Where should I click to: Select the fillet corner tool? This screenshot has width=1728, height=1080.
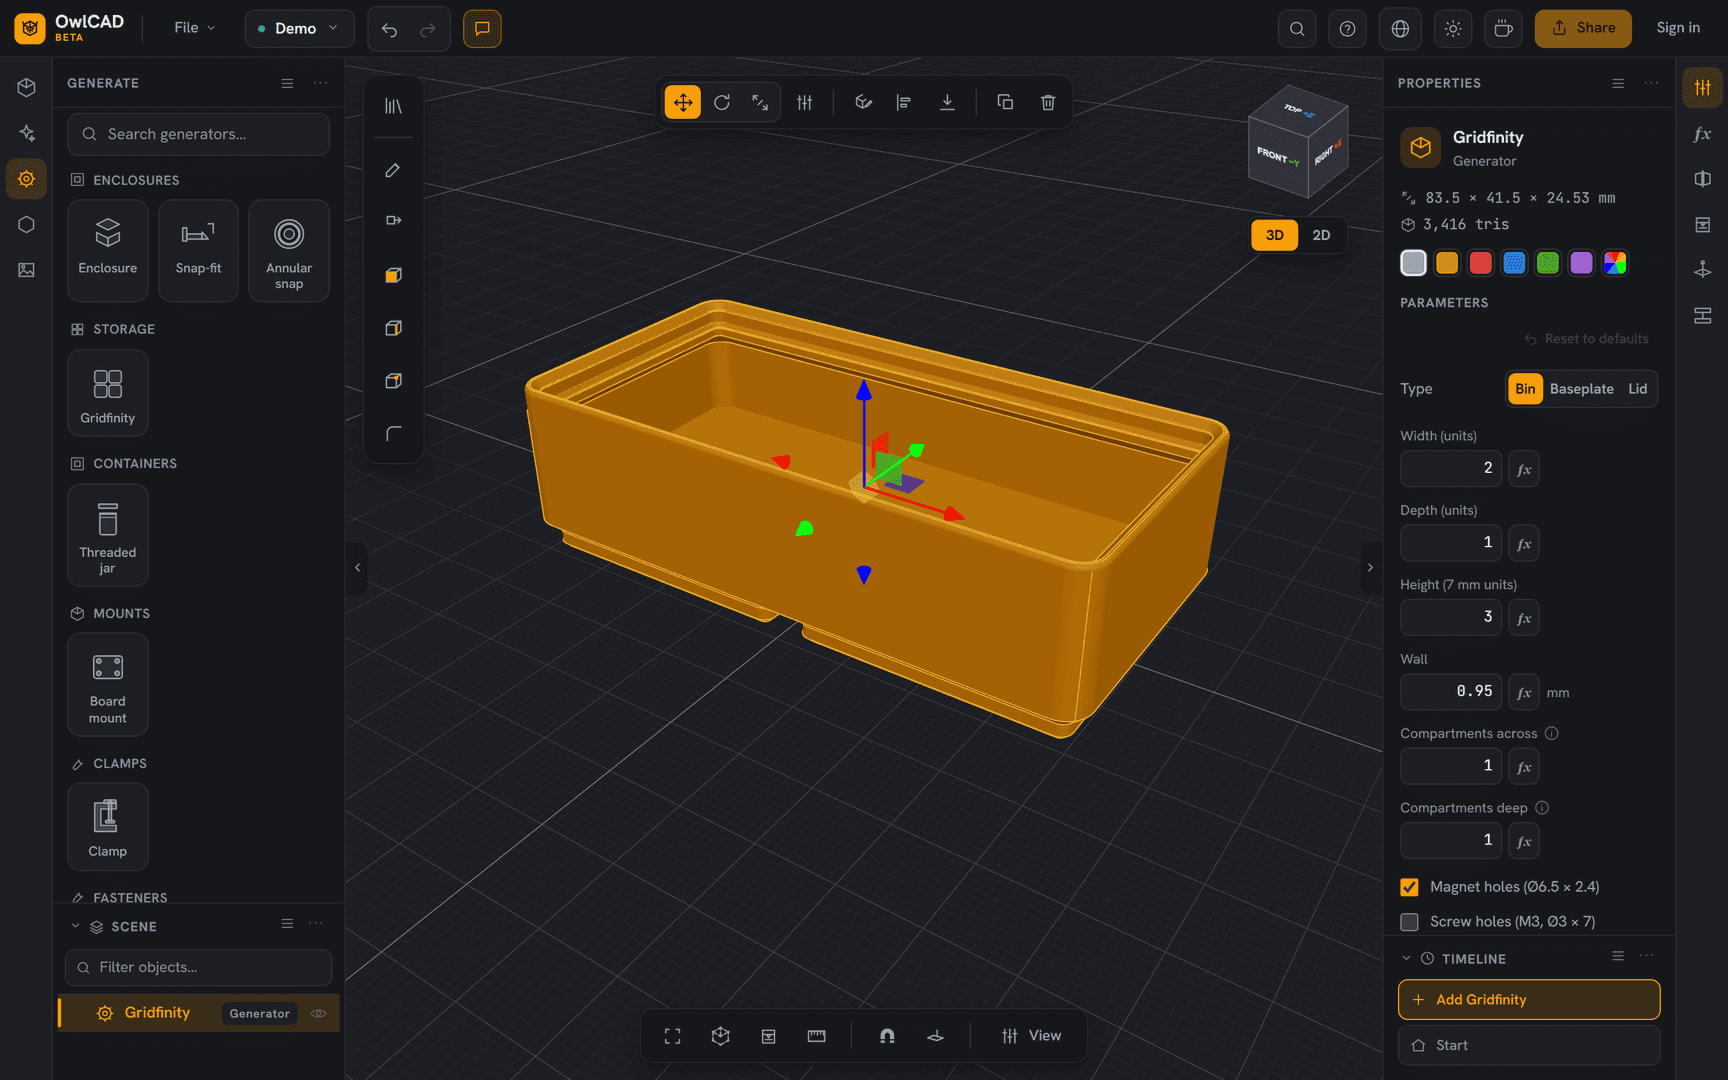393,433
